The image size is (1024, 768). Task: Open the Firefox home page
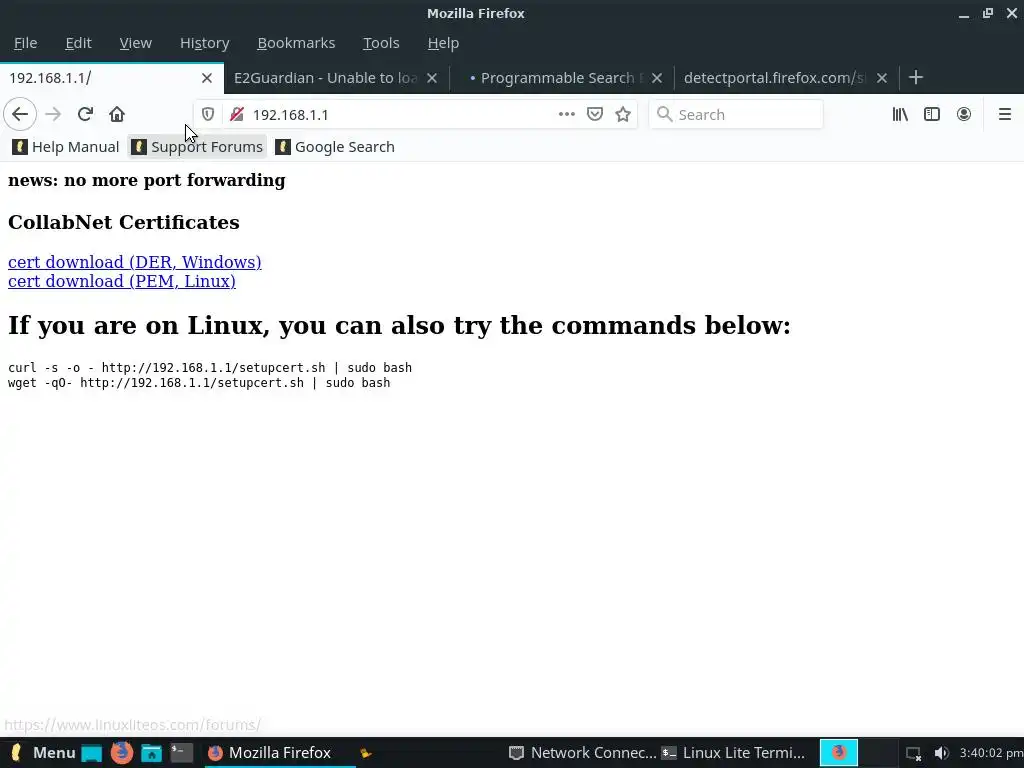(x=117, y=114)
